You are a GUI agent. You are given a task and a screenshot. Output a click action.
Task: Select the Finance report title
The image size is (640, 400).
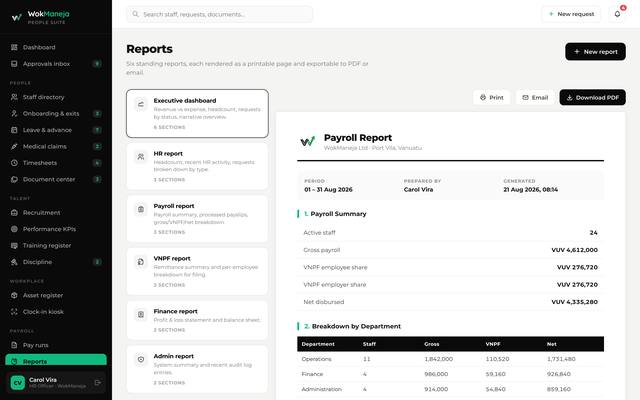click(x=176, y=311)
